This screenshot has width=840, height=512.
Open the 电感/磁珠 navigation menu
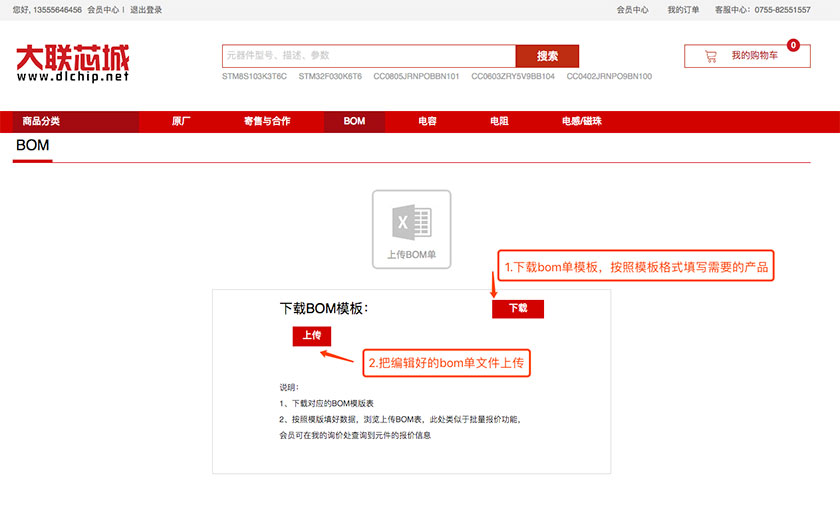pos(582,121)
